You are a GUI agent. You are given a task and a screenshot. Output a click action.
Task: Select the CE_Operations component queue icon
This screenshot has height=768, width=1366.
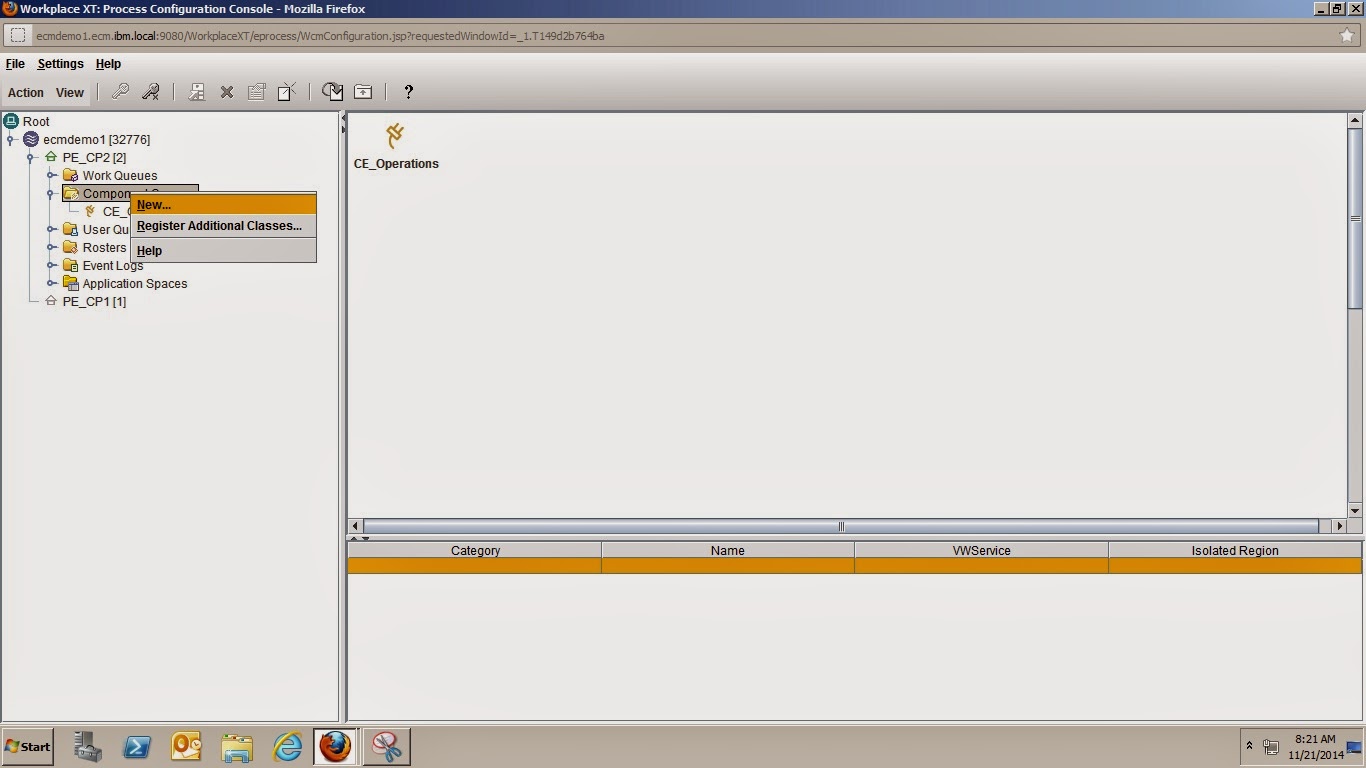point(396,137)
